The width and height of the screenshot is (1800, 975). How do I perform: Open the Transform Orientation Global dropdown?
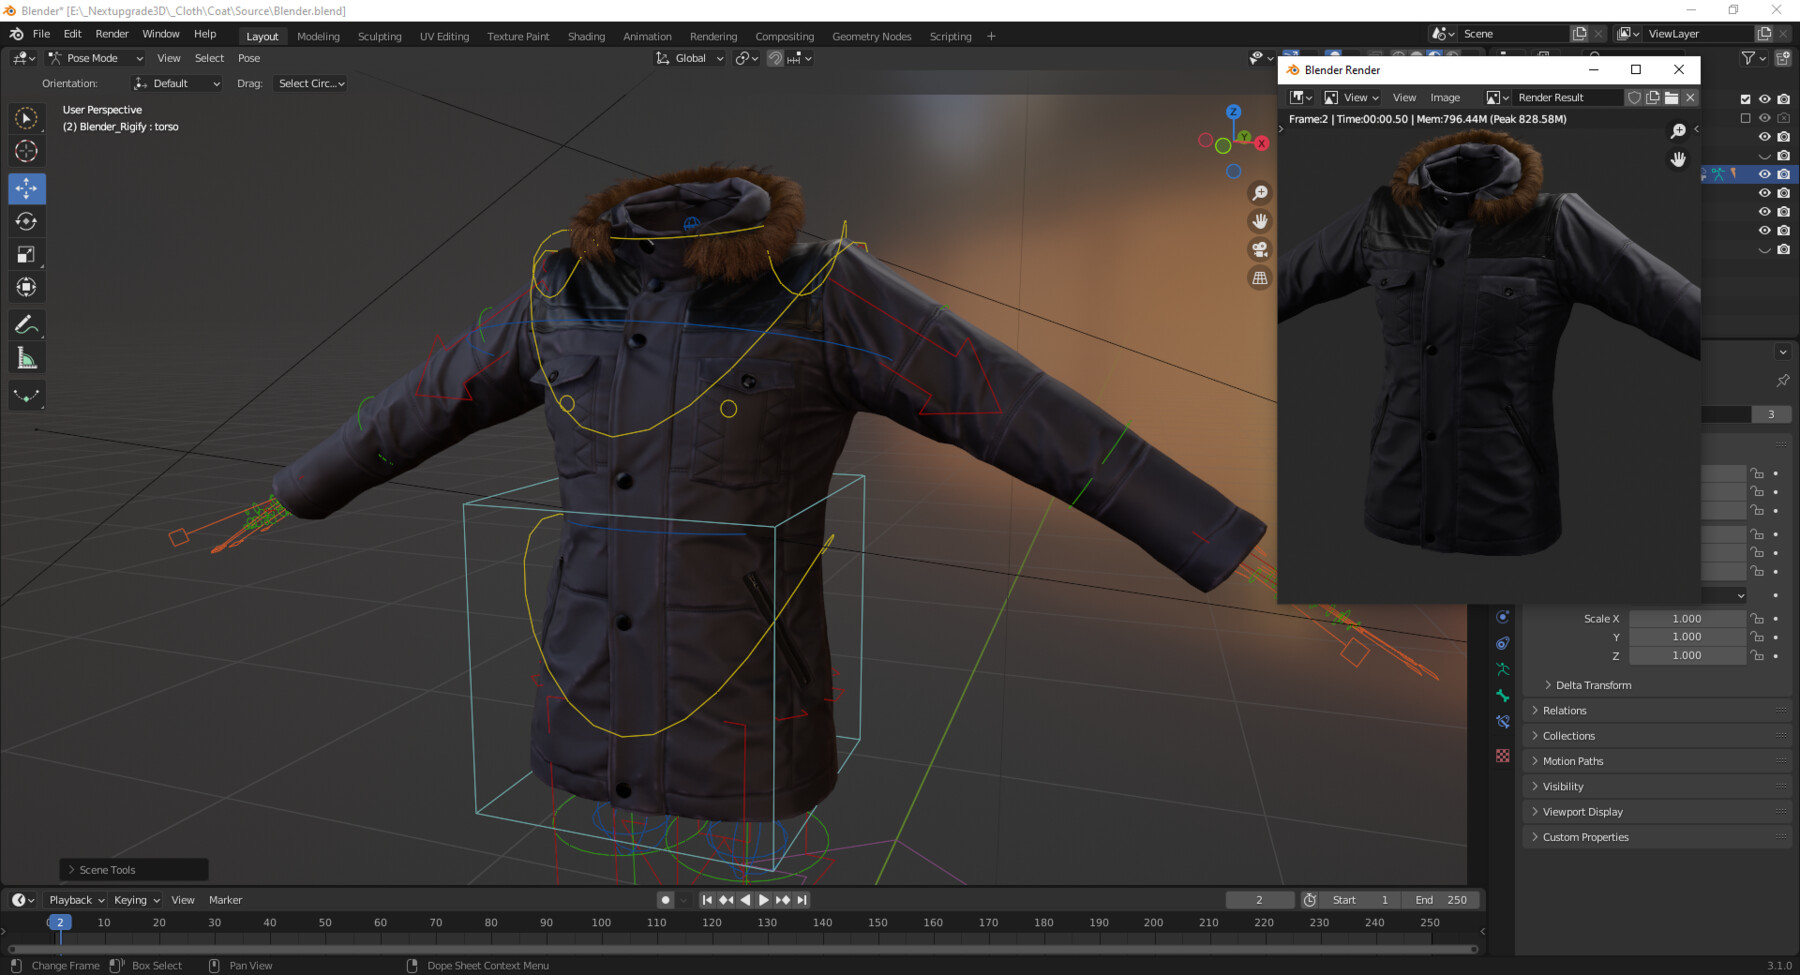pyautogui.click(x=690, y=58)
